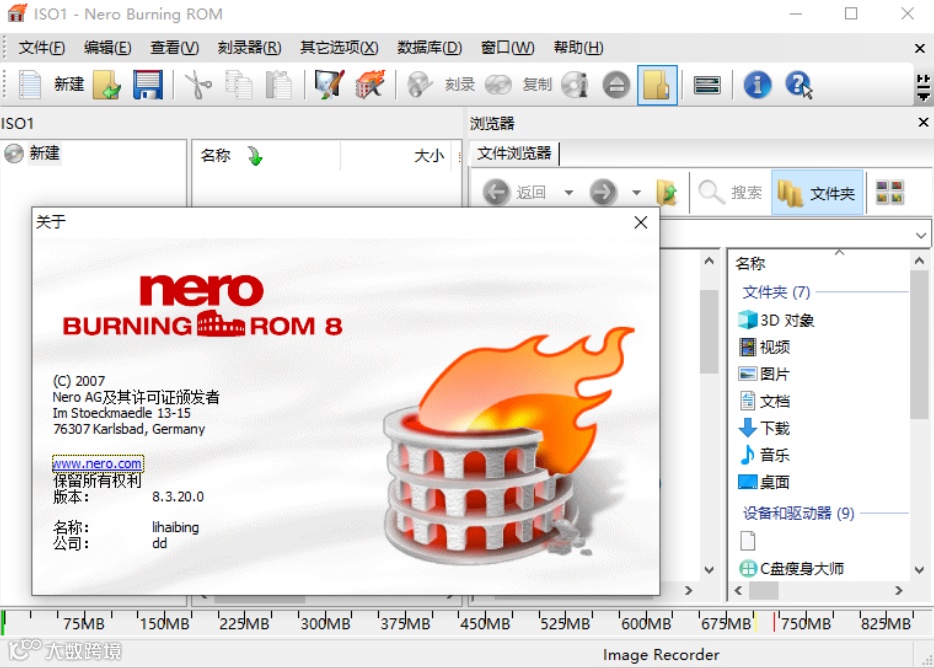Collapse the 设备和驱动器 (9) group
Image resolution: width=934 pixels, height=668 pixels.
tap(798, 513)
